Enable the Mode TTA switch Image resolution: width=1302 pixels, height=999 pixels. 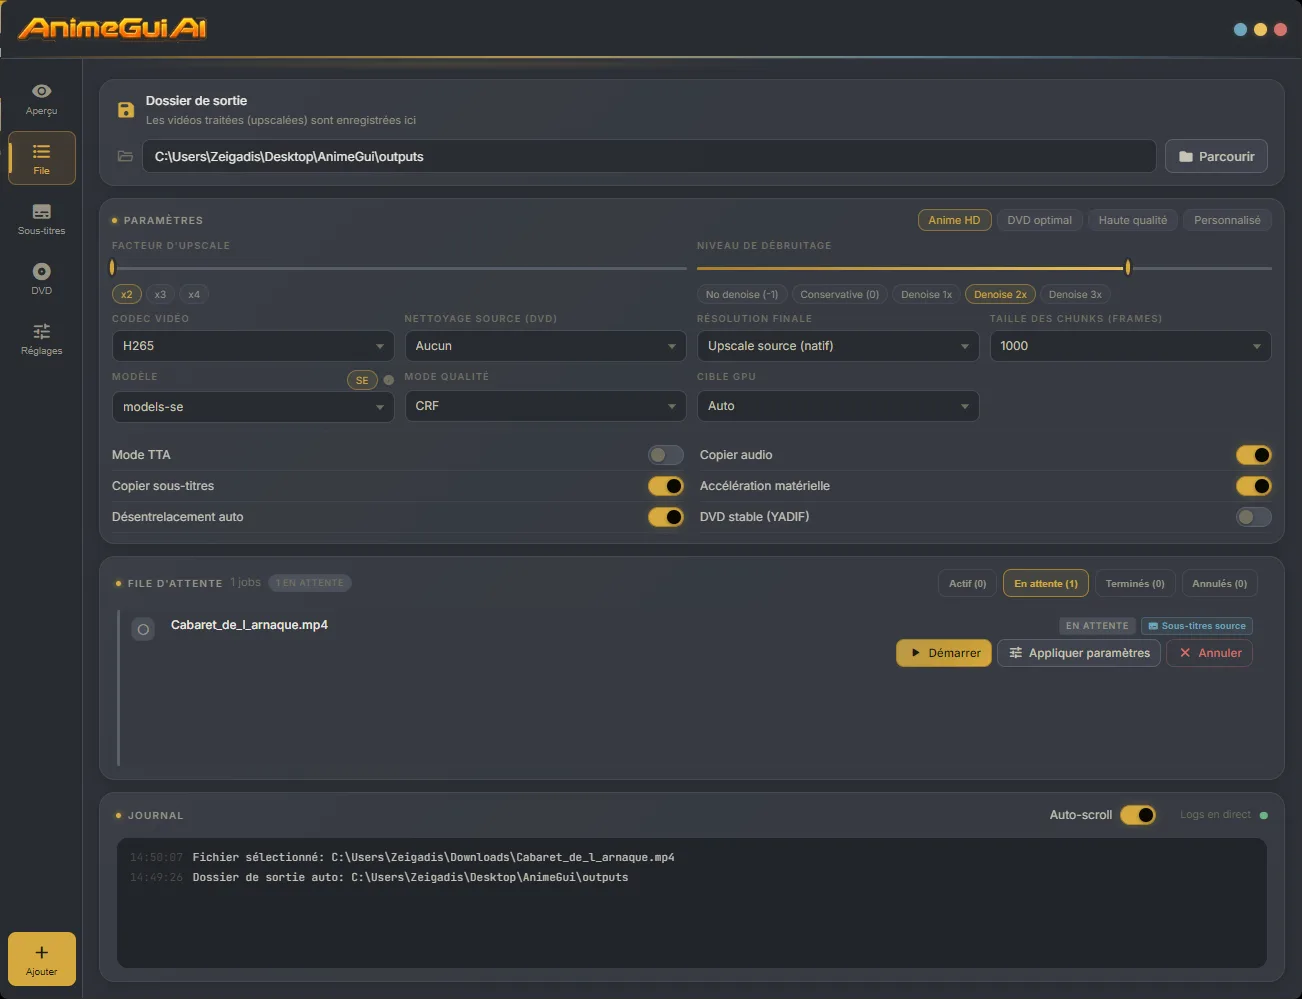[x=665, y=455]
